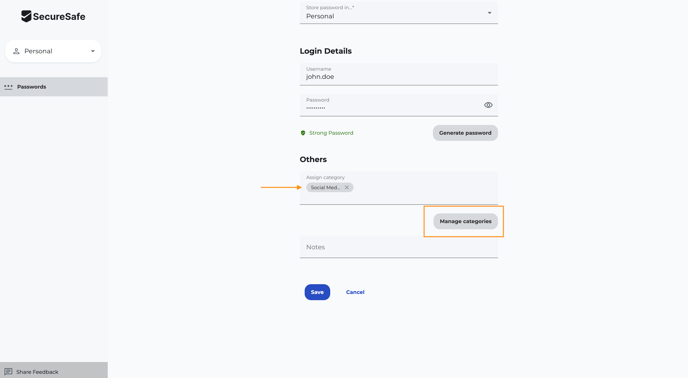The height and width of the screenshot is (378, 688).
Task: Click the SecureSafe shield logo icon
Action: [x=26, y=16]
